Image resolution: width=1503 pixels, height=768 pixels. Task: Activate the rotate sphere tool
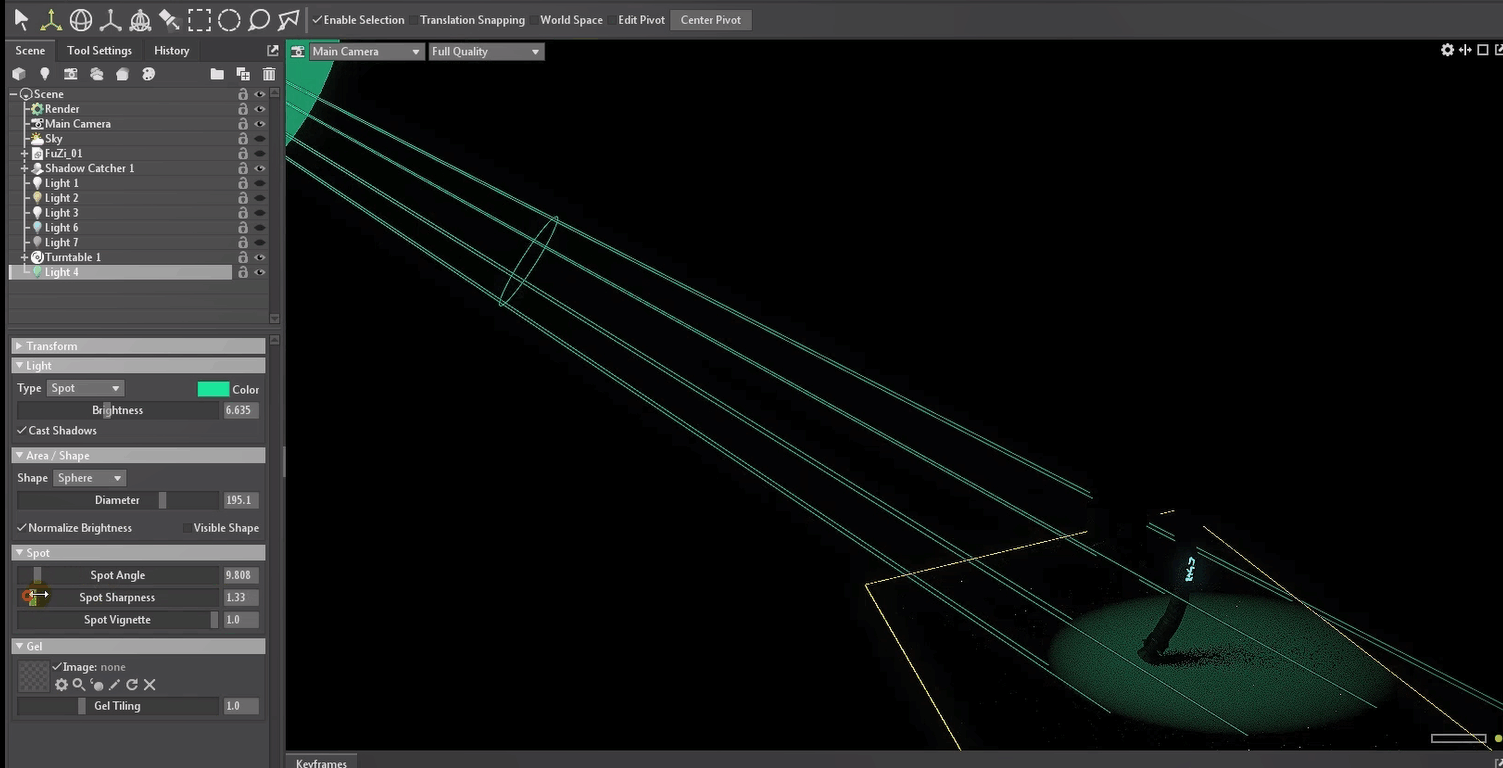point(81,19)
